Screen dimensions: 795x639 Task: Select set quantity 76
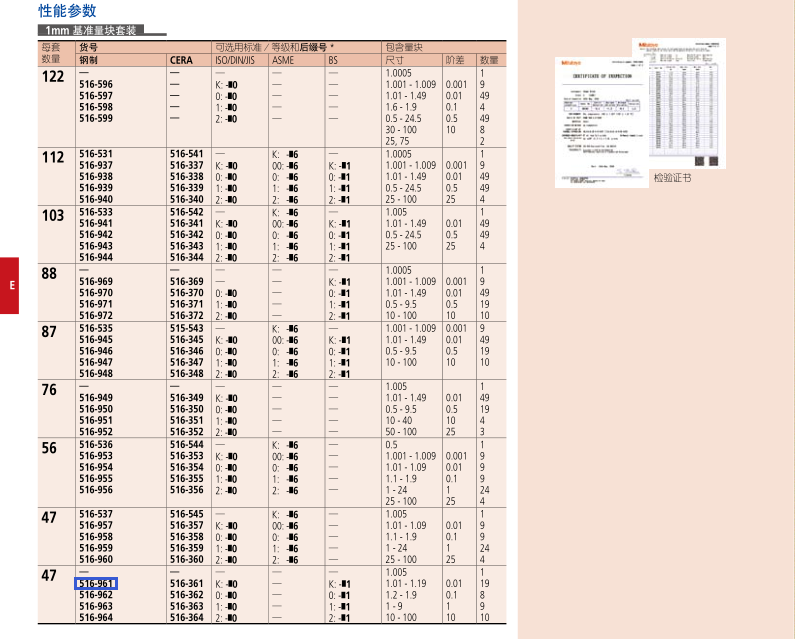[49, 389]
